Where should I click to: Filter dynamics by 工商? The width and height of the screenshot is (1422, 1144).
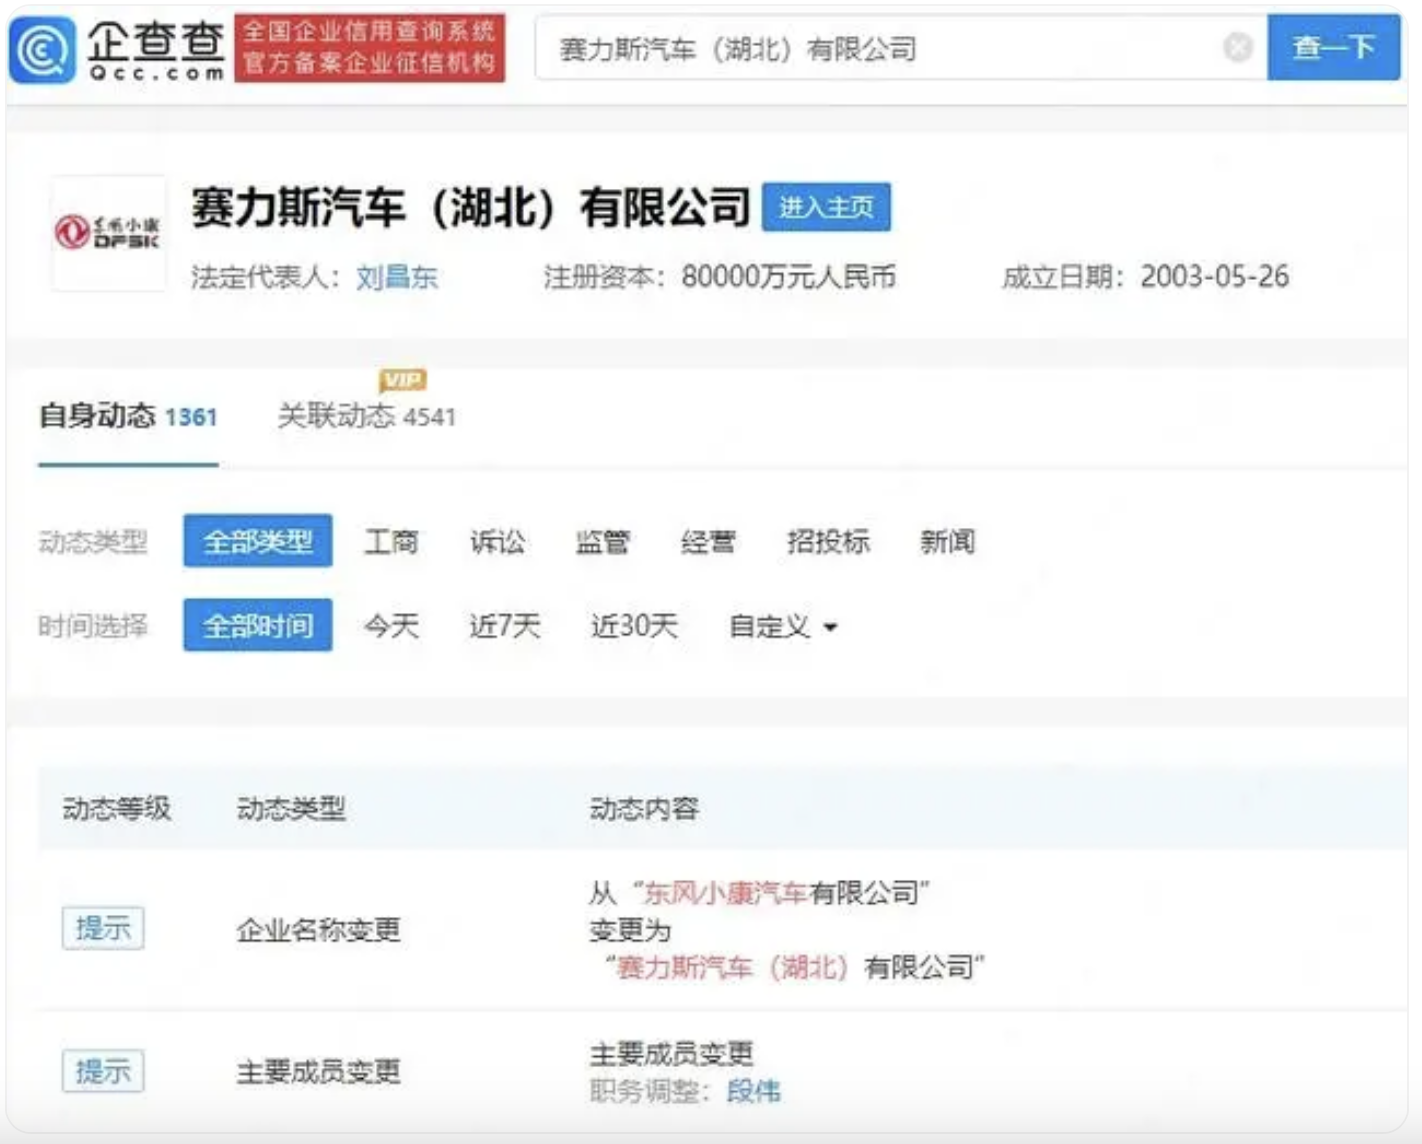[391, 541]
